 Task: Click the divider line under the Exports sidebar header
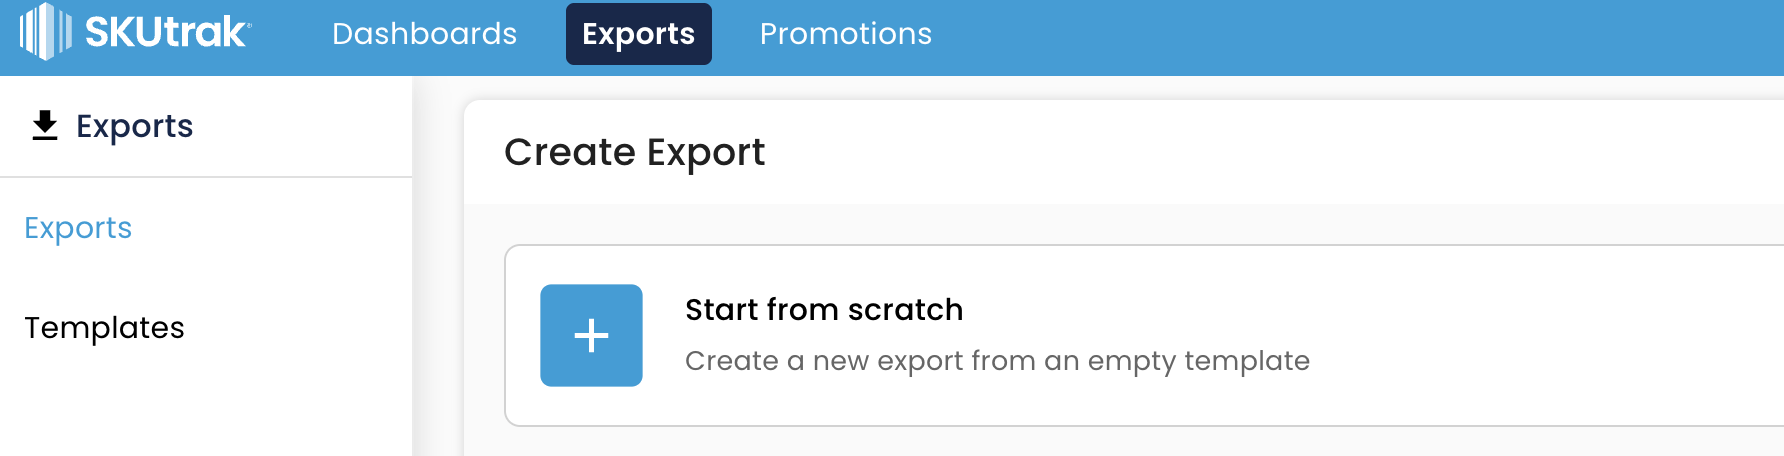coord(206,177)
